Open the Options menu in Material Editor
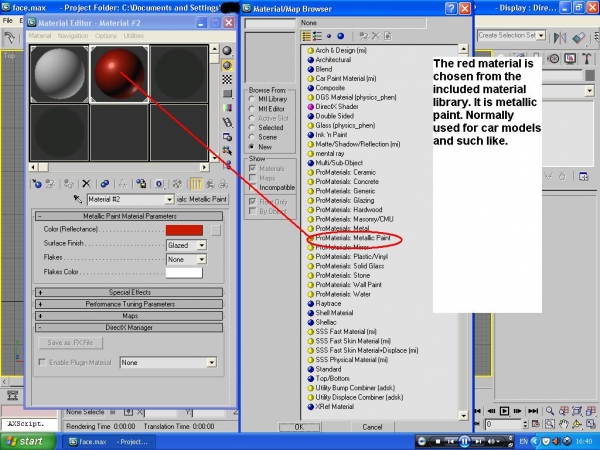 106,36
